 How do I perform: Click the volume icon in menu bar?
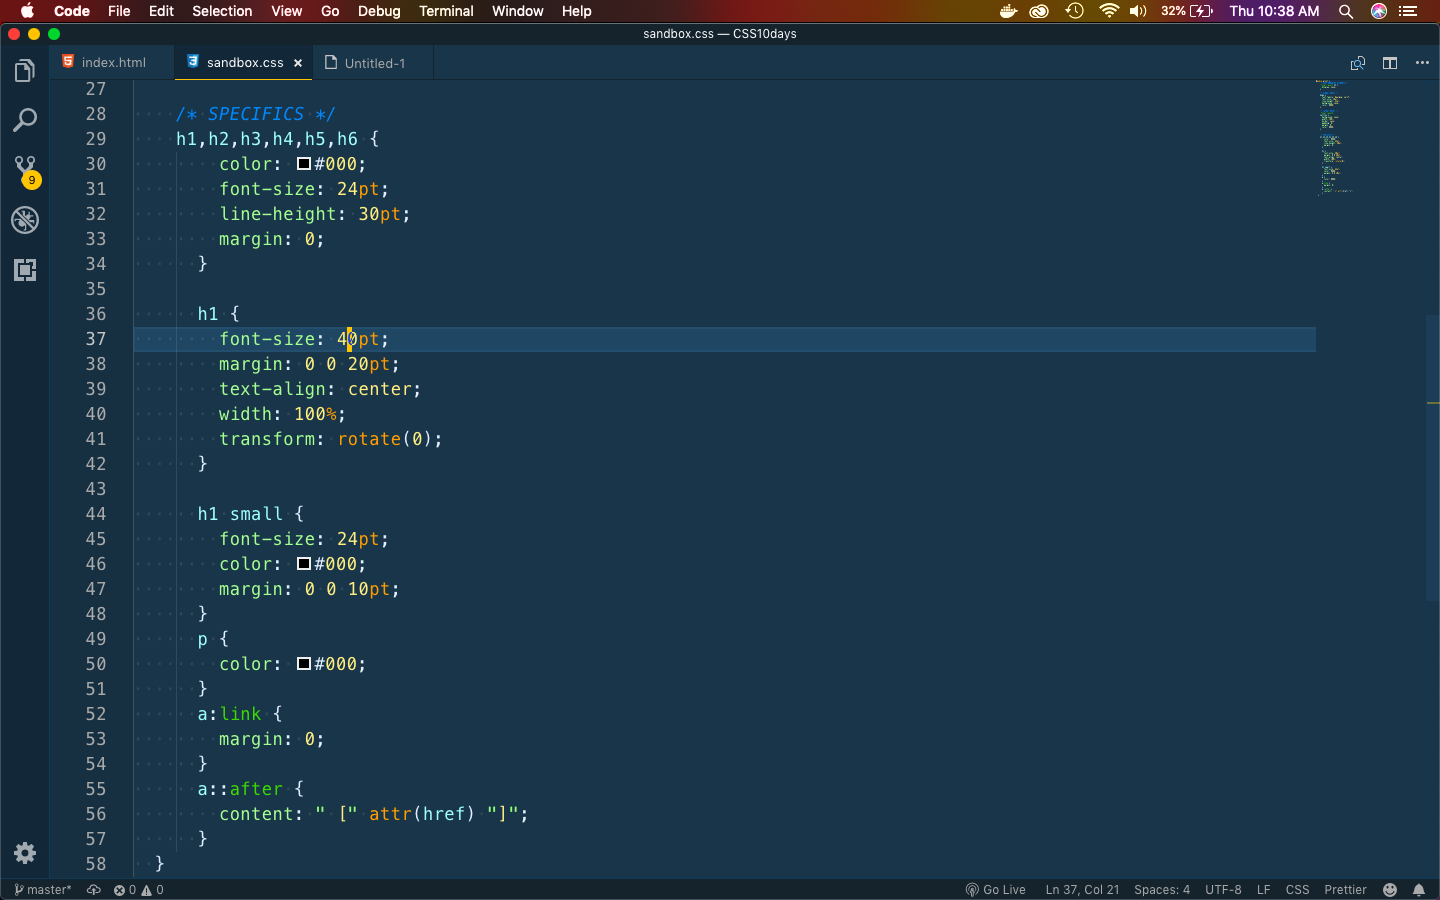tap(1138, 11)
